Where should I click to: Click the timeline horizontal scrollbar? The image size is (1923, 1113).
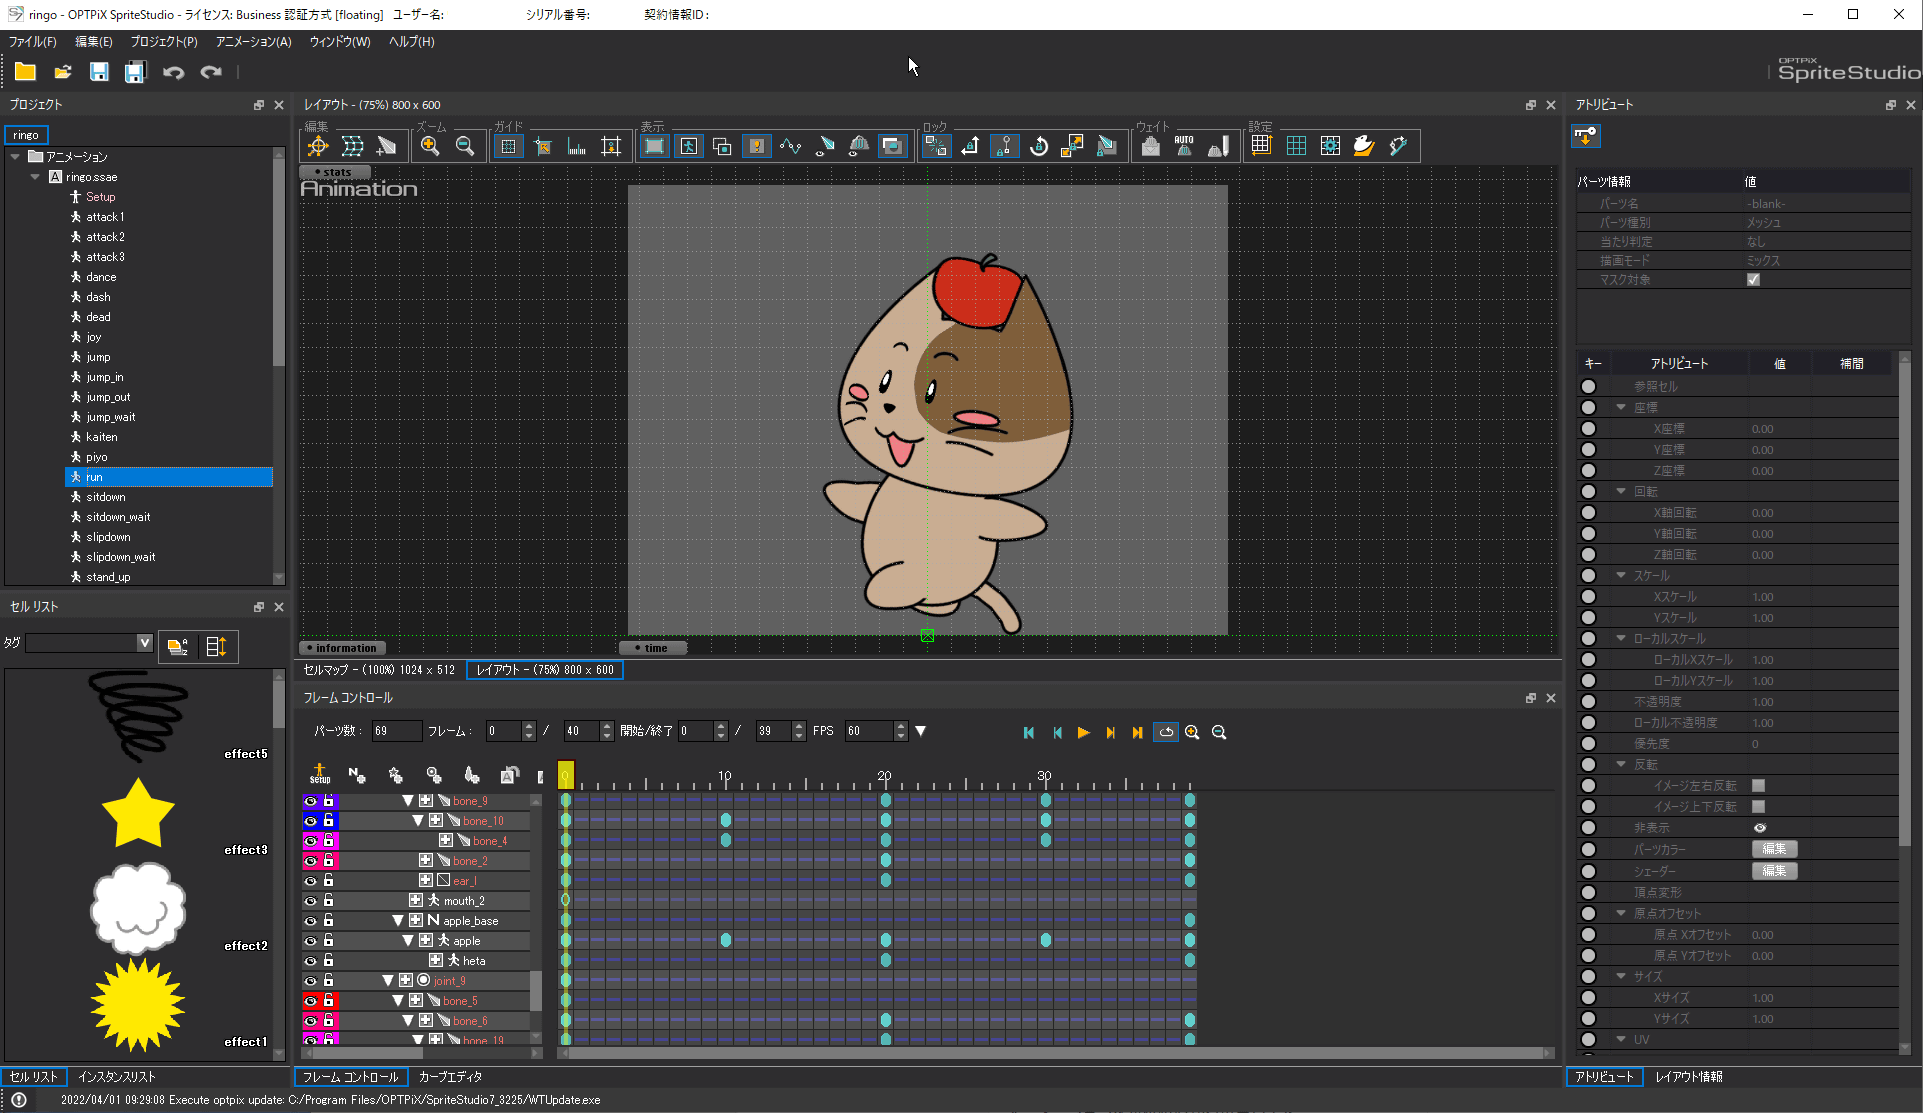1055,1053
